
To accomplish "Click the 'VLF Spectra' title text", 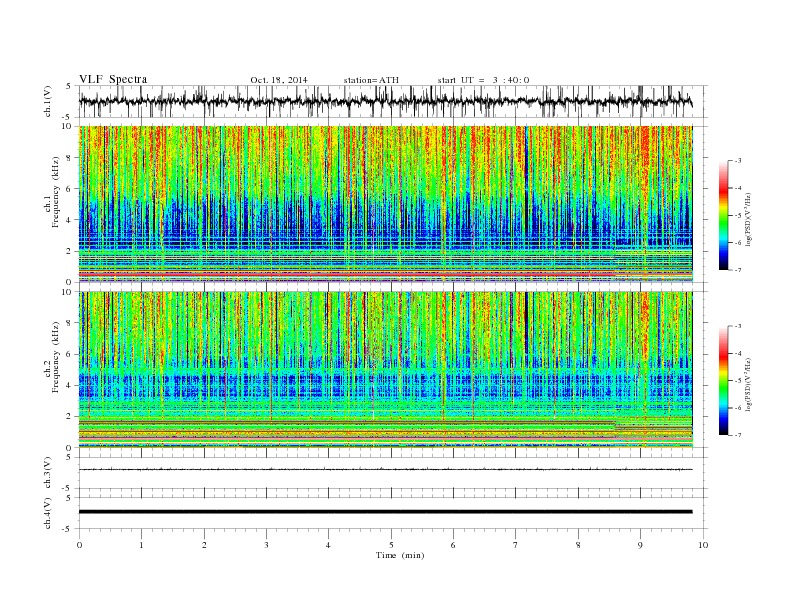I will click(113, 79).
